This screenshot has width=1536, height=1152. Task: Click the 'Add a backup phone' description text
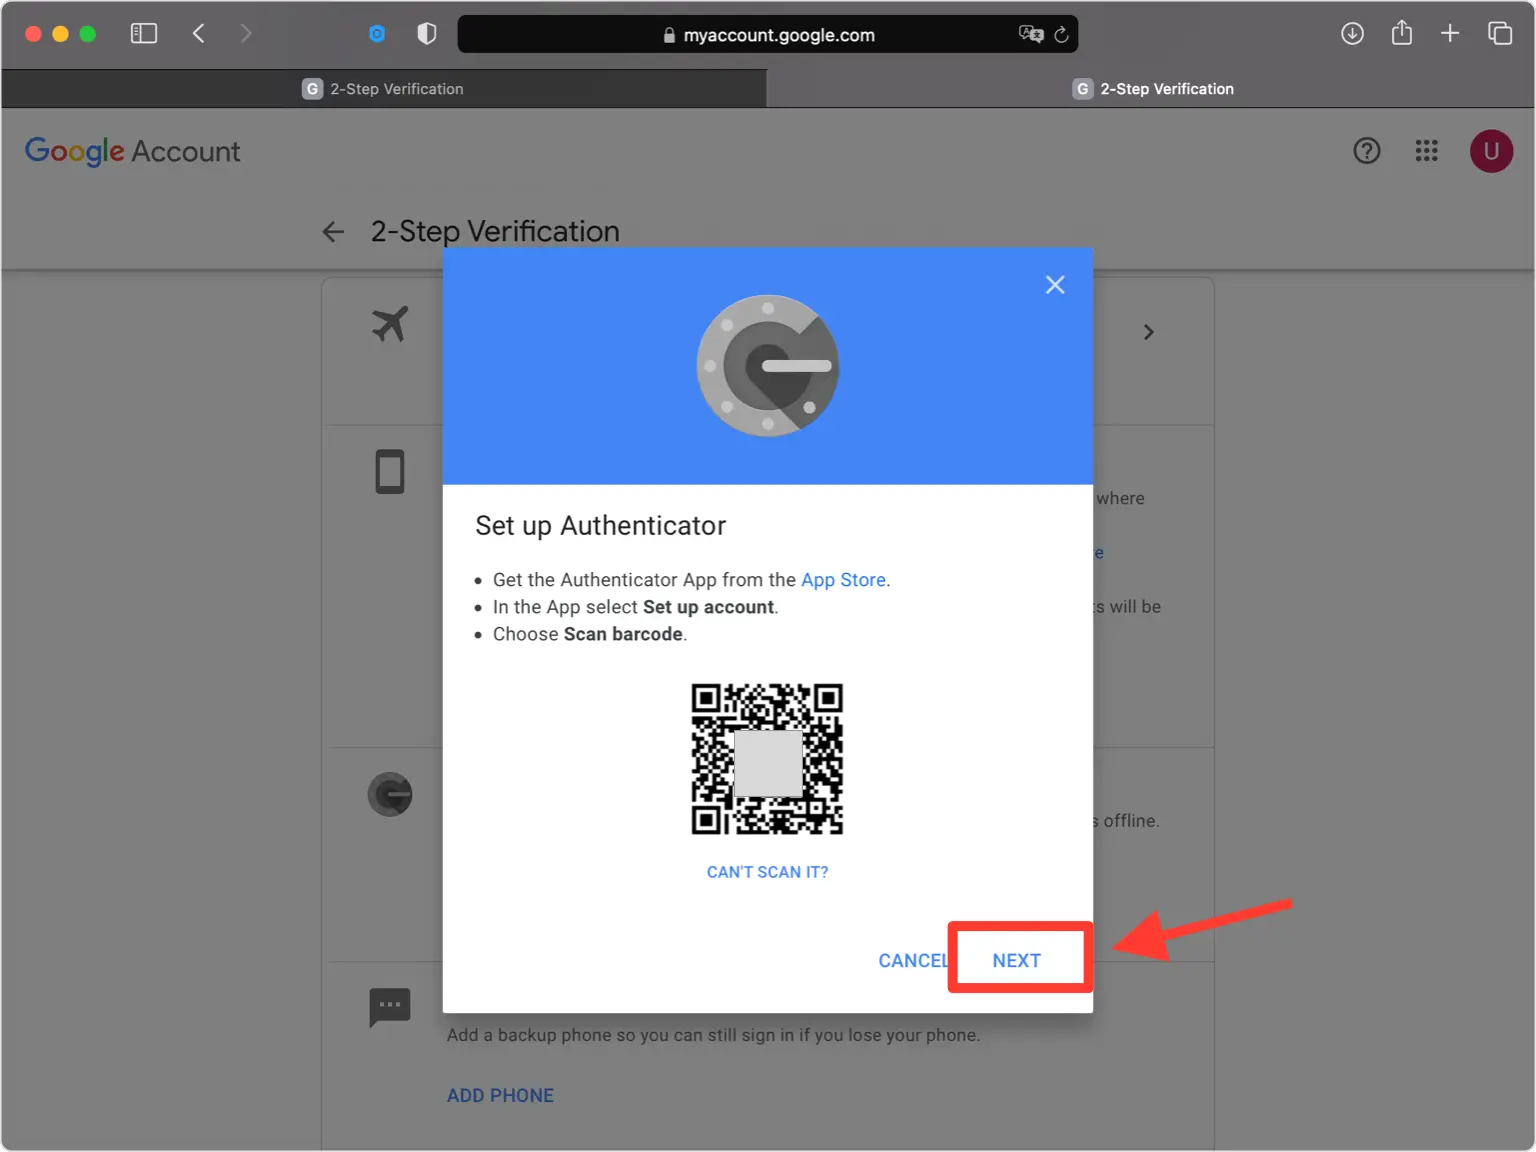click(713, 1035)
